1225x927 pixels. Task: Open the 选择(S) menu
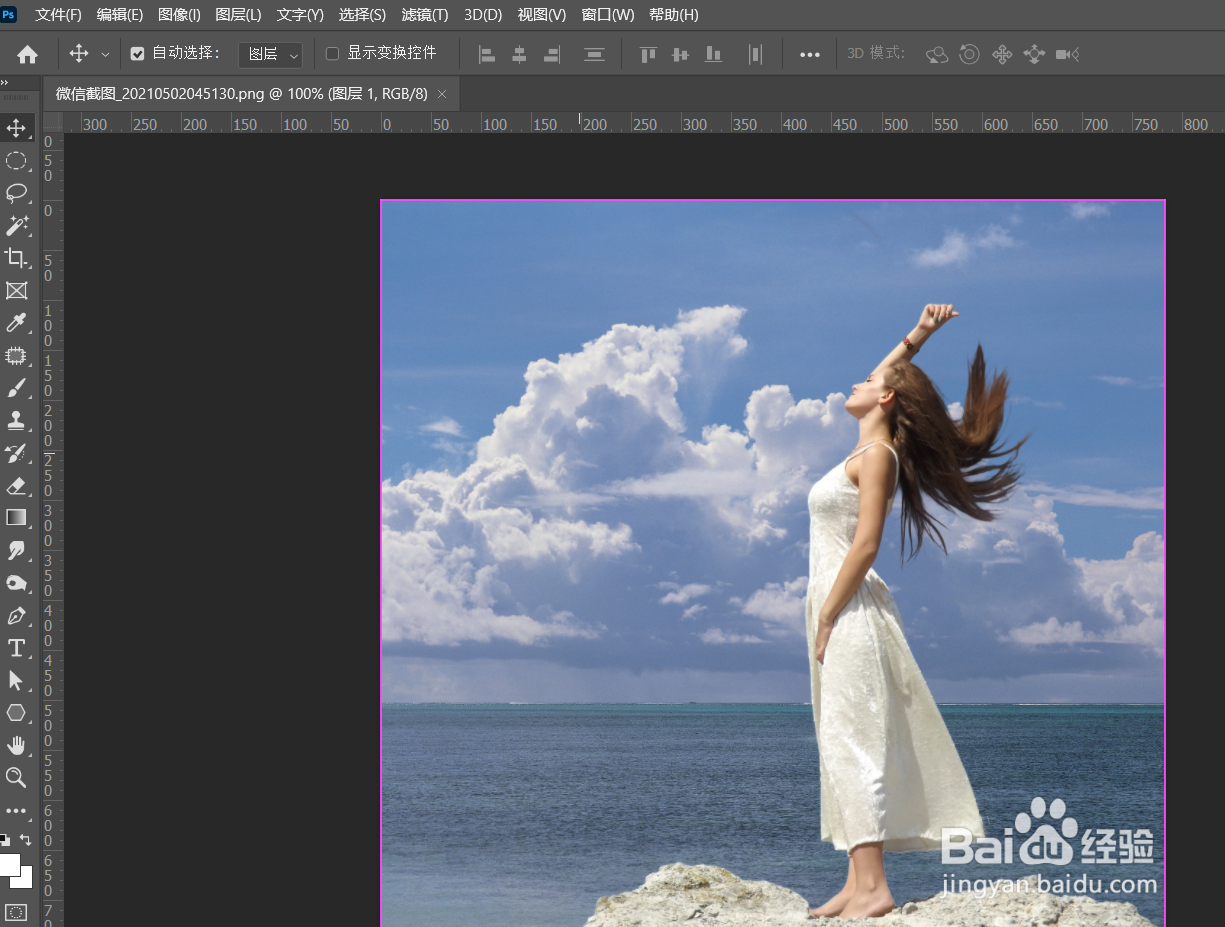point(362,15)
